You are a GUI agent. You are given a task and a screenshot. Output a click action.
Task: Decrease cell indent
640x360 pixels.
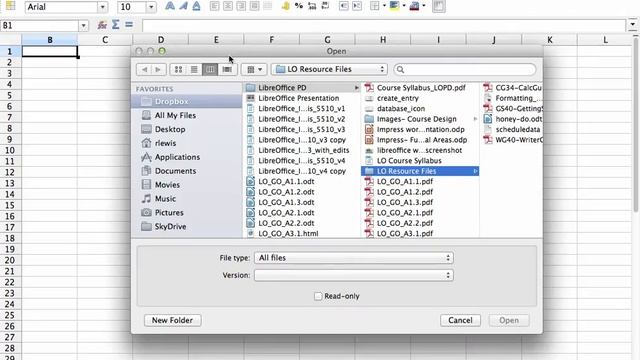point(344,6)
